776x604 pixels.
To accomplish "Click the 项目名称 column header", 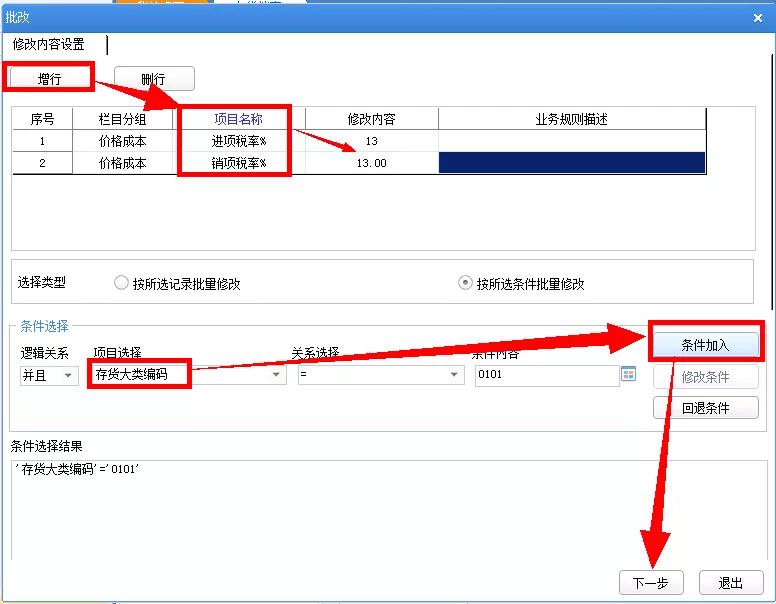I will click(239, 119).
